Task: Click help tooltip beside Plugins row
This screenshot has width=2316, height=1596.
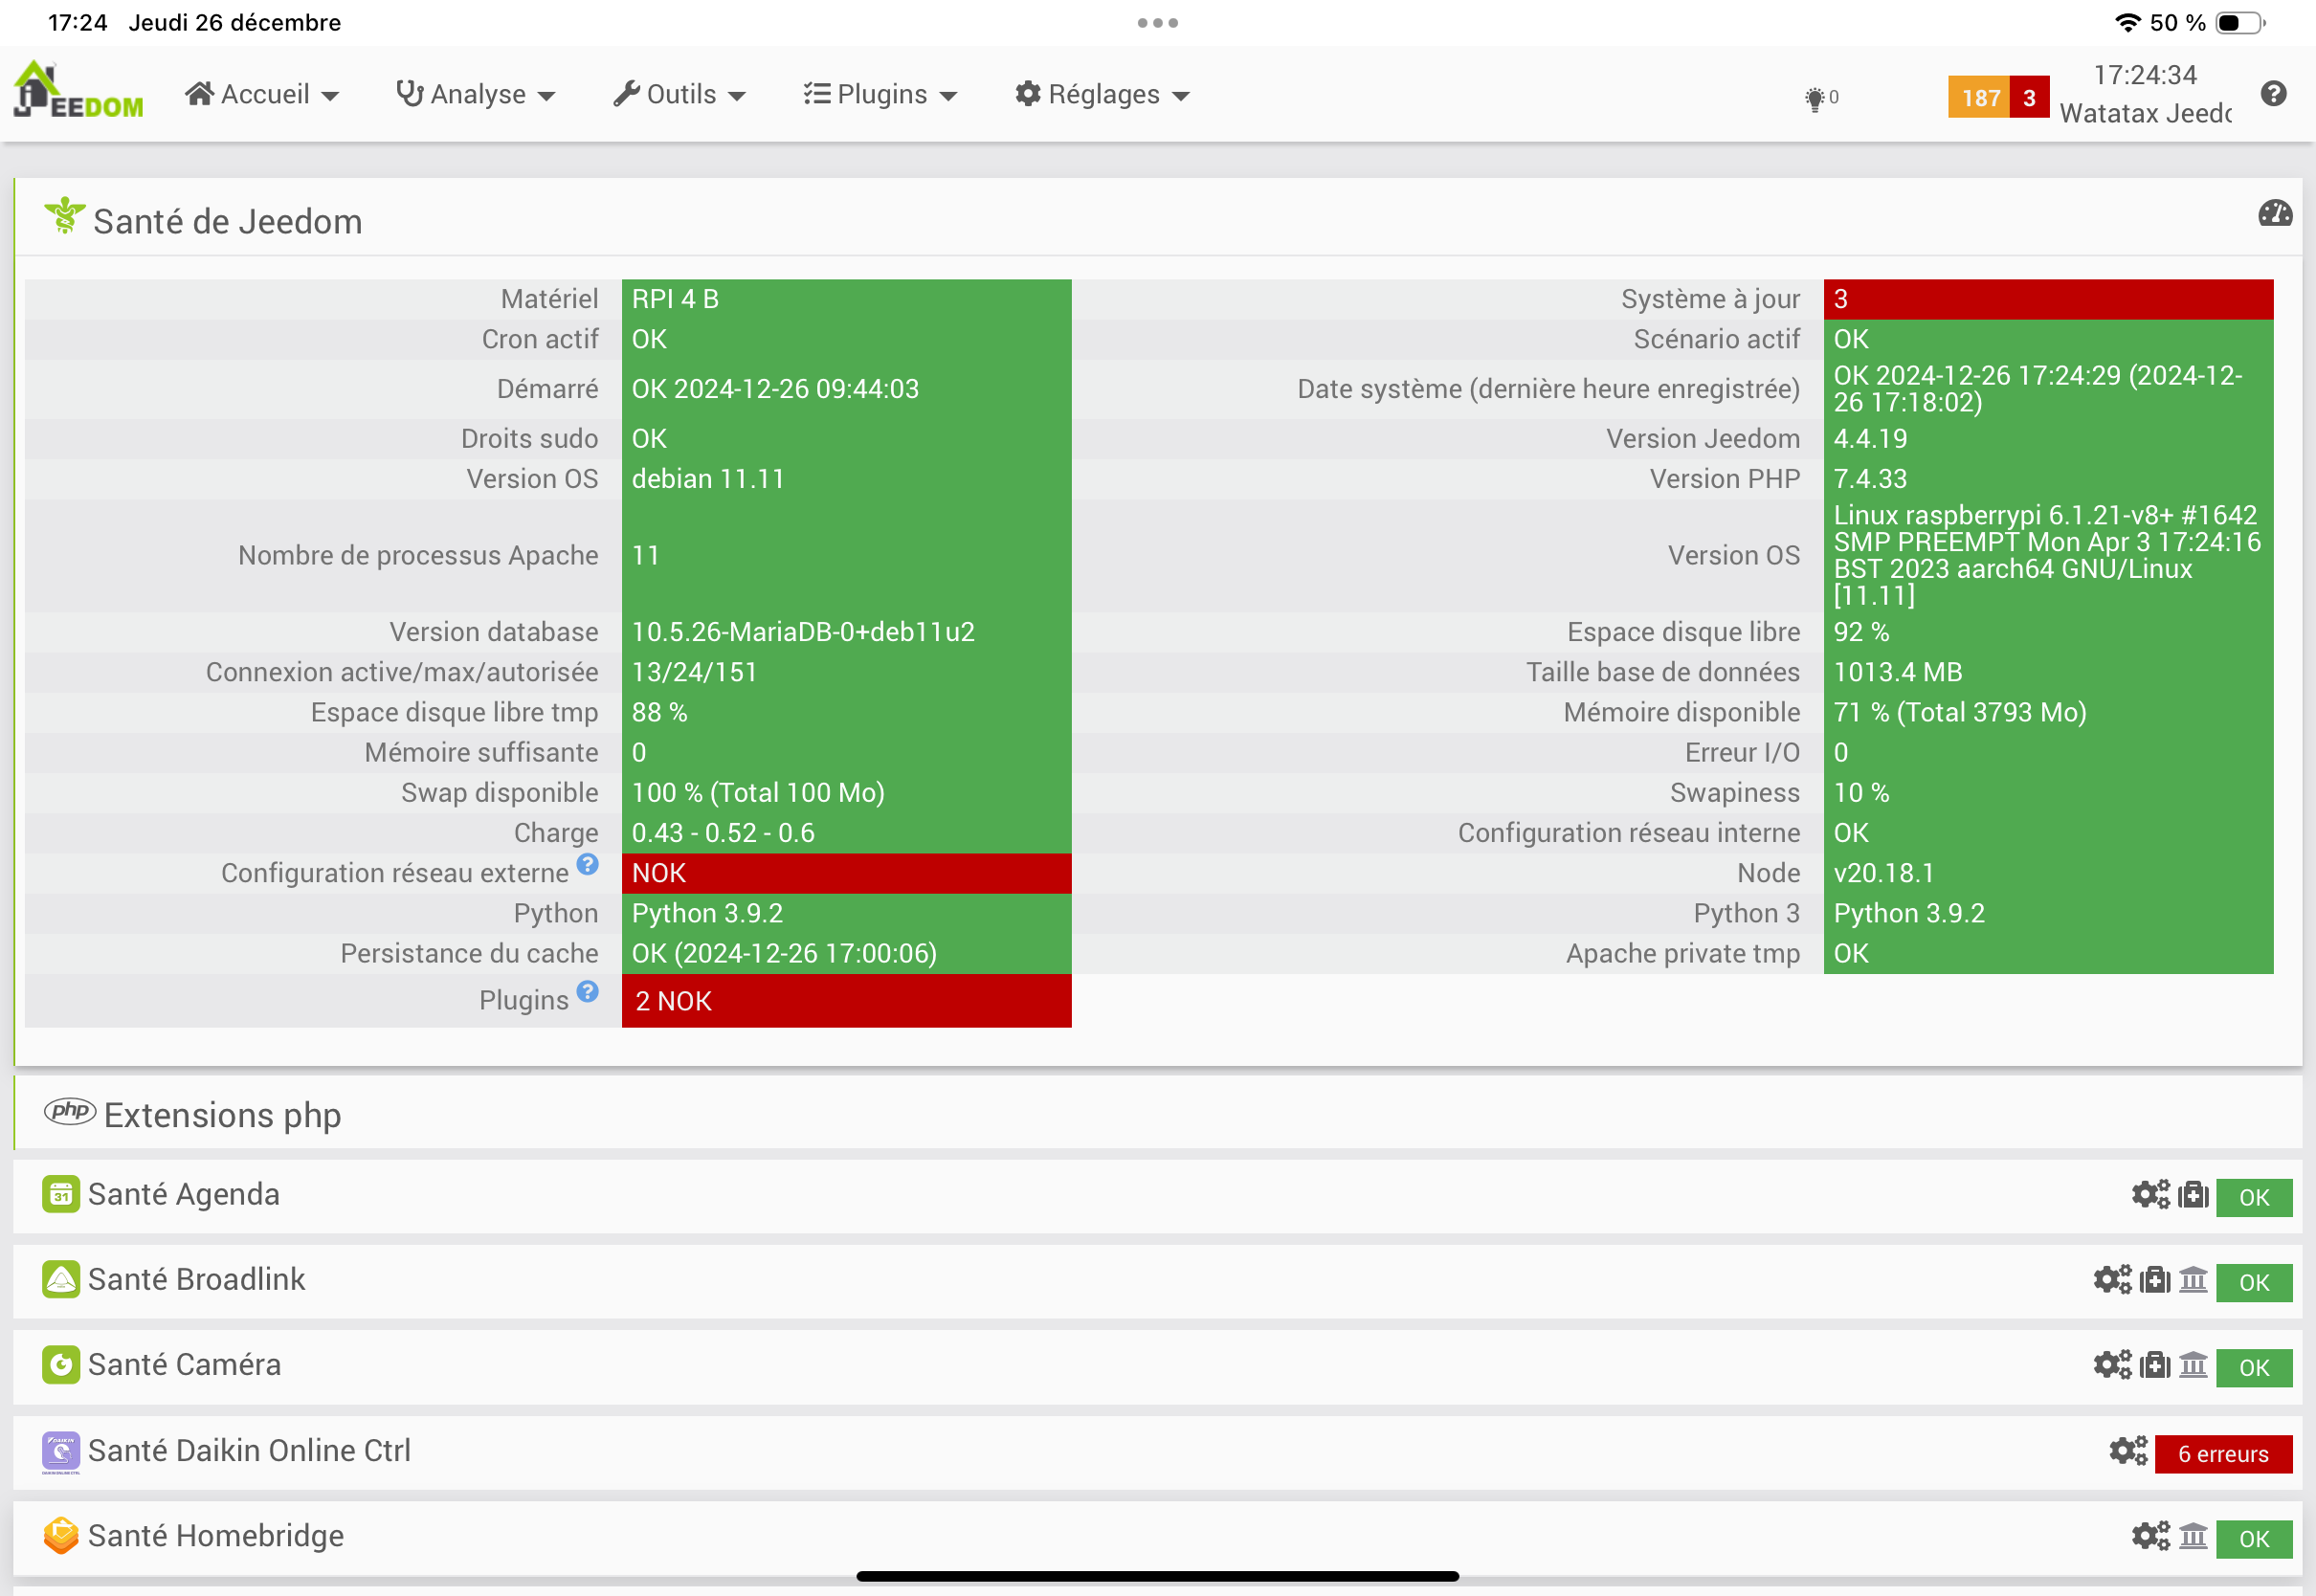Action: click(x=588, y=992)
